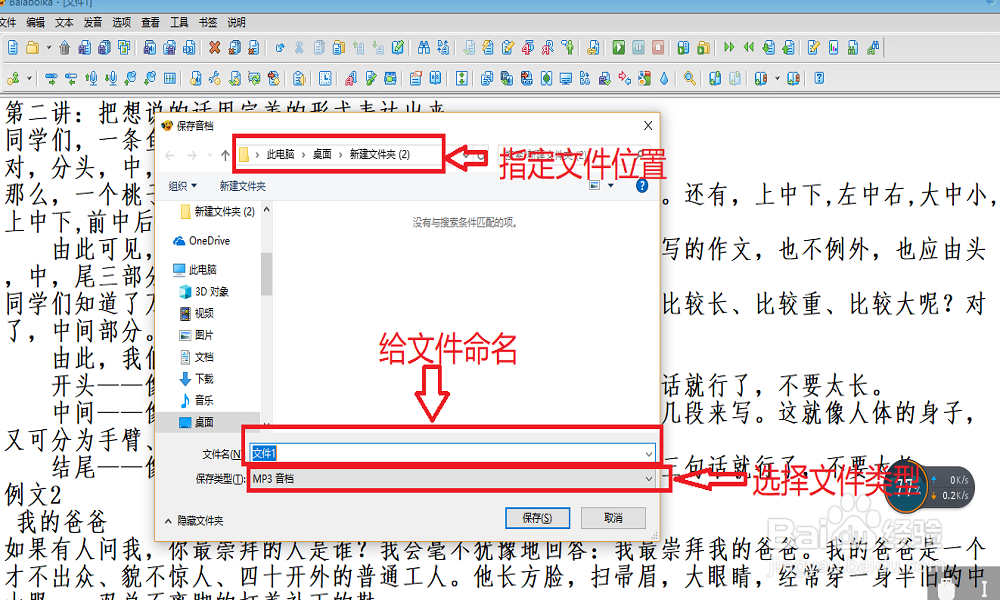This screenshot has width=1000, height=600.
Task: Click the upward green microphone icon
Action: 91,78
